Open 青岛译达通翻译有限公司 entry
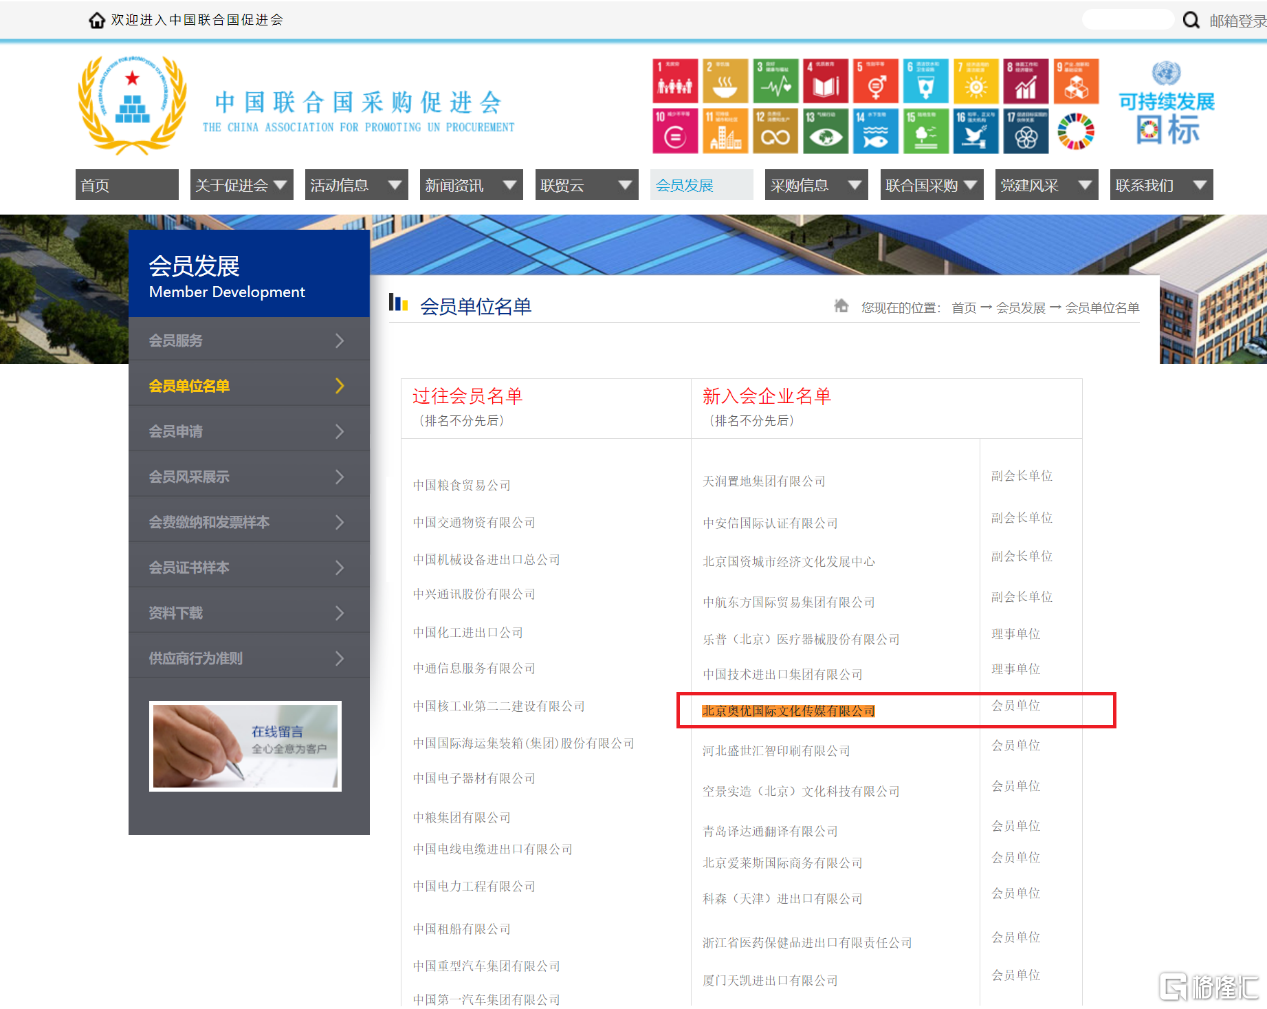 [770, 831]
